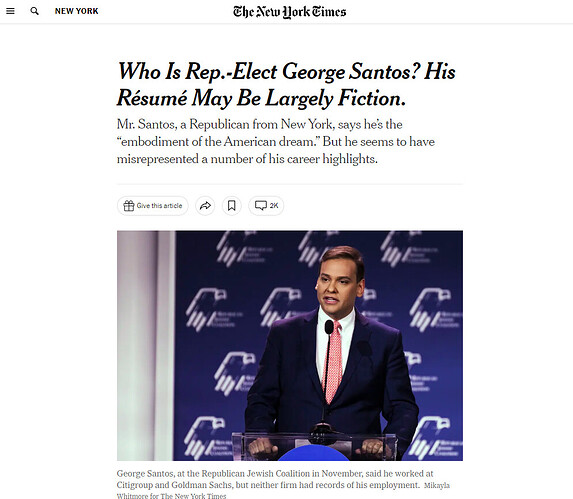Save article with the bookmark icon
The image size is (573, 499).
(x=232, y=206)
